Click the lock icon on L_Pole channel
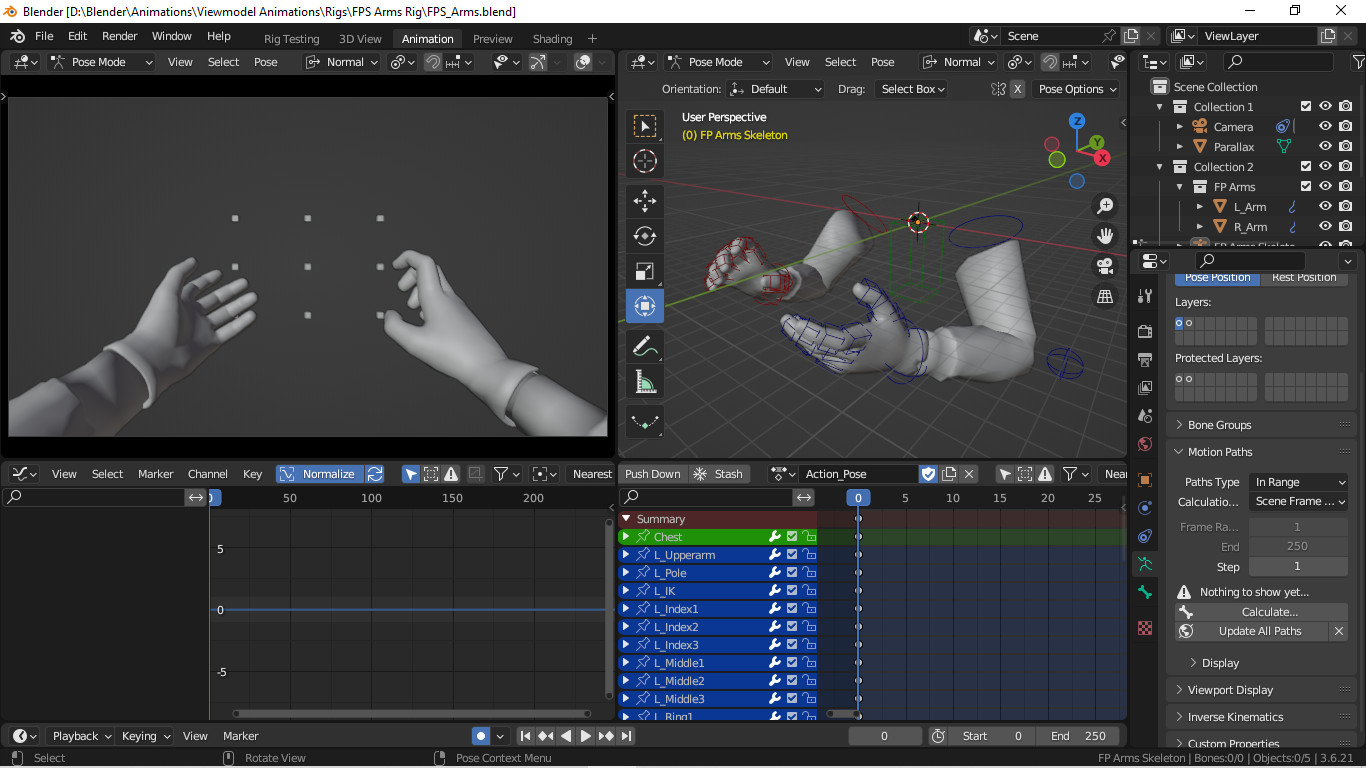The height and width of the screenshot is (768, 1366). click(810, 573)
